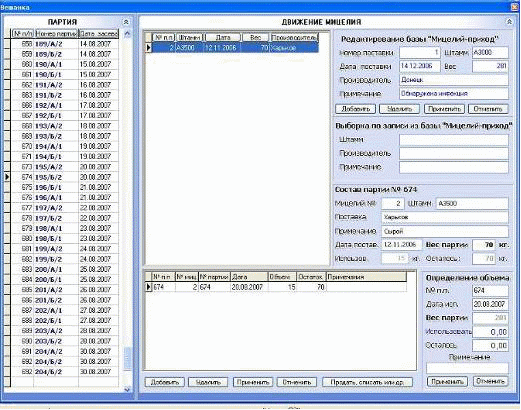Click the scroll-down arrow of the party list
521x410 pixels.
pos(127,389)
